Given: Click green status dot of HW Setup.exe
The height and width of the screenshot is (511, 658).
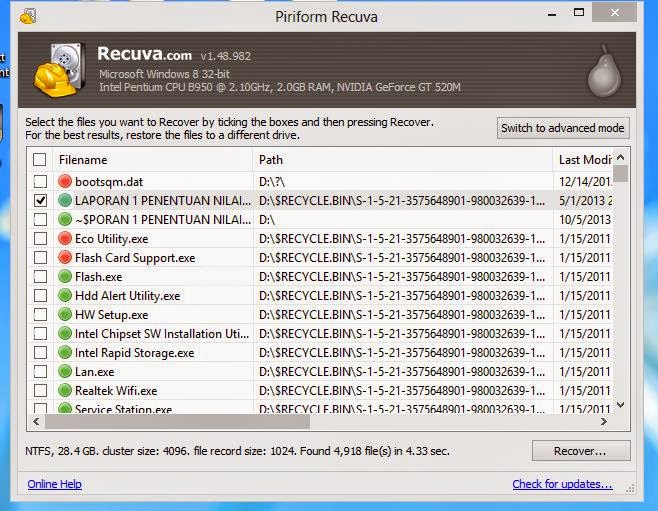Looking at the screenshot, I should (65, 314).
